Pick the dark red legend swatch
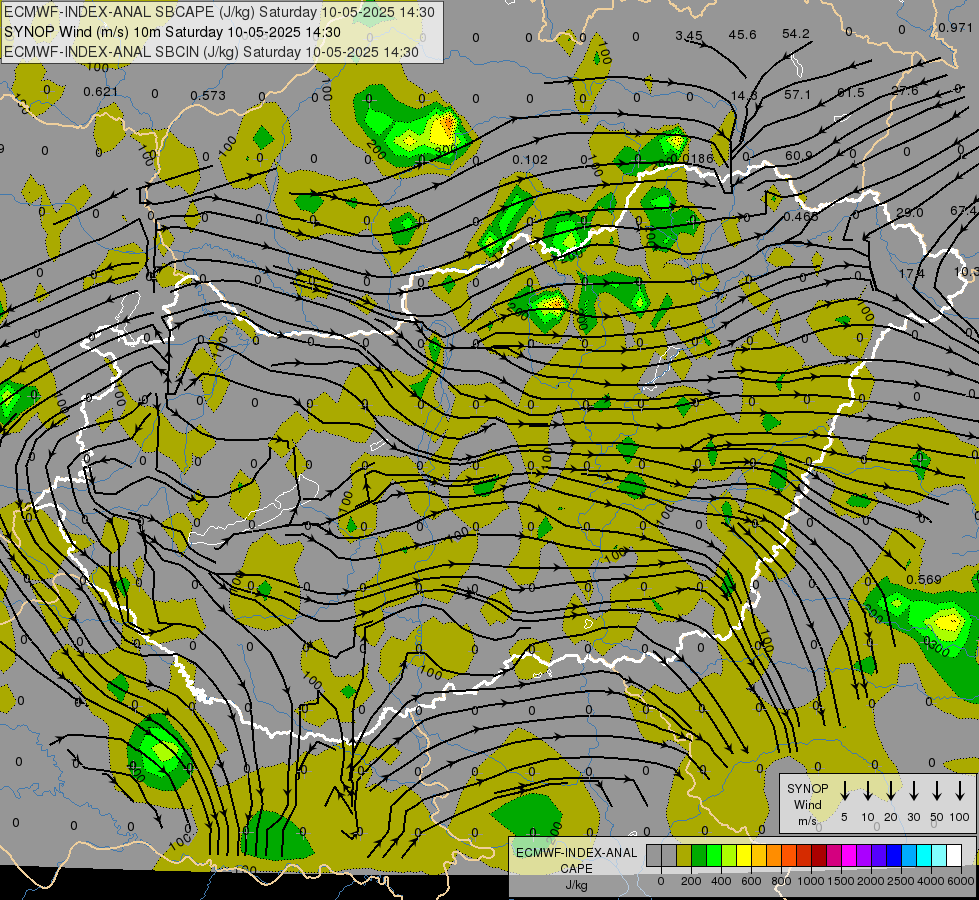The height and width of the screenshot is (900, 979). pyautogui.click(x=820, y=855)
